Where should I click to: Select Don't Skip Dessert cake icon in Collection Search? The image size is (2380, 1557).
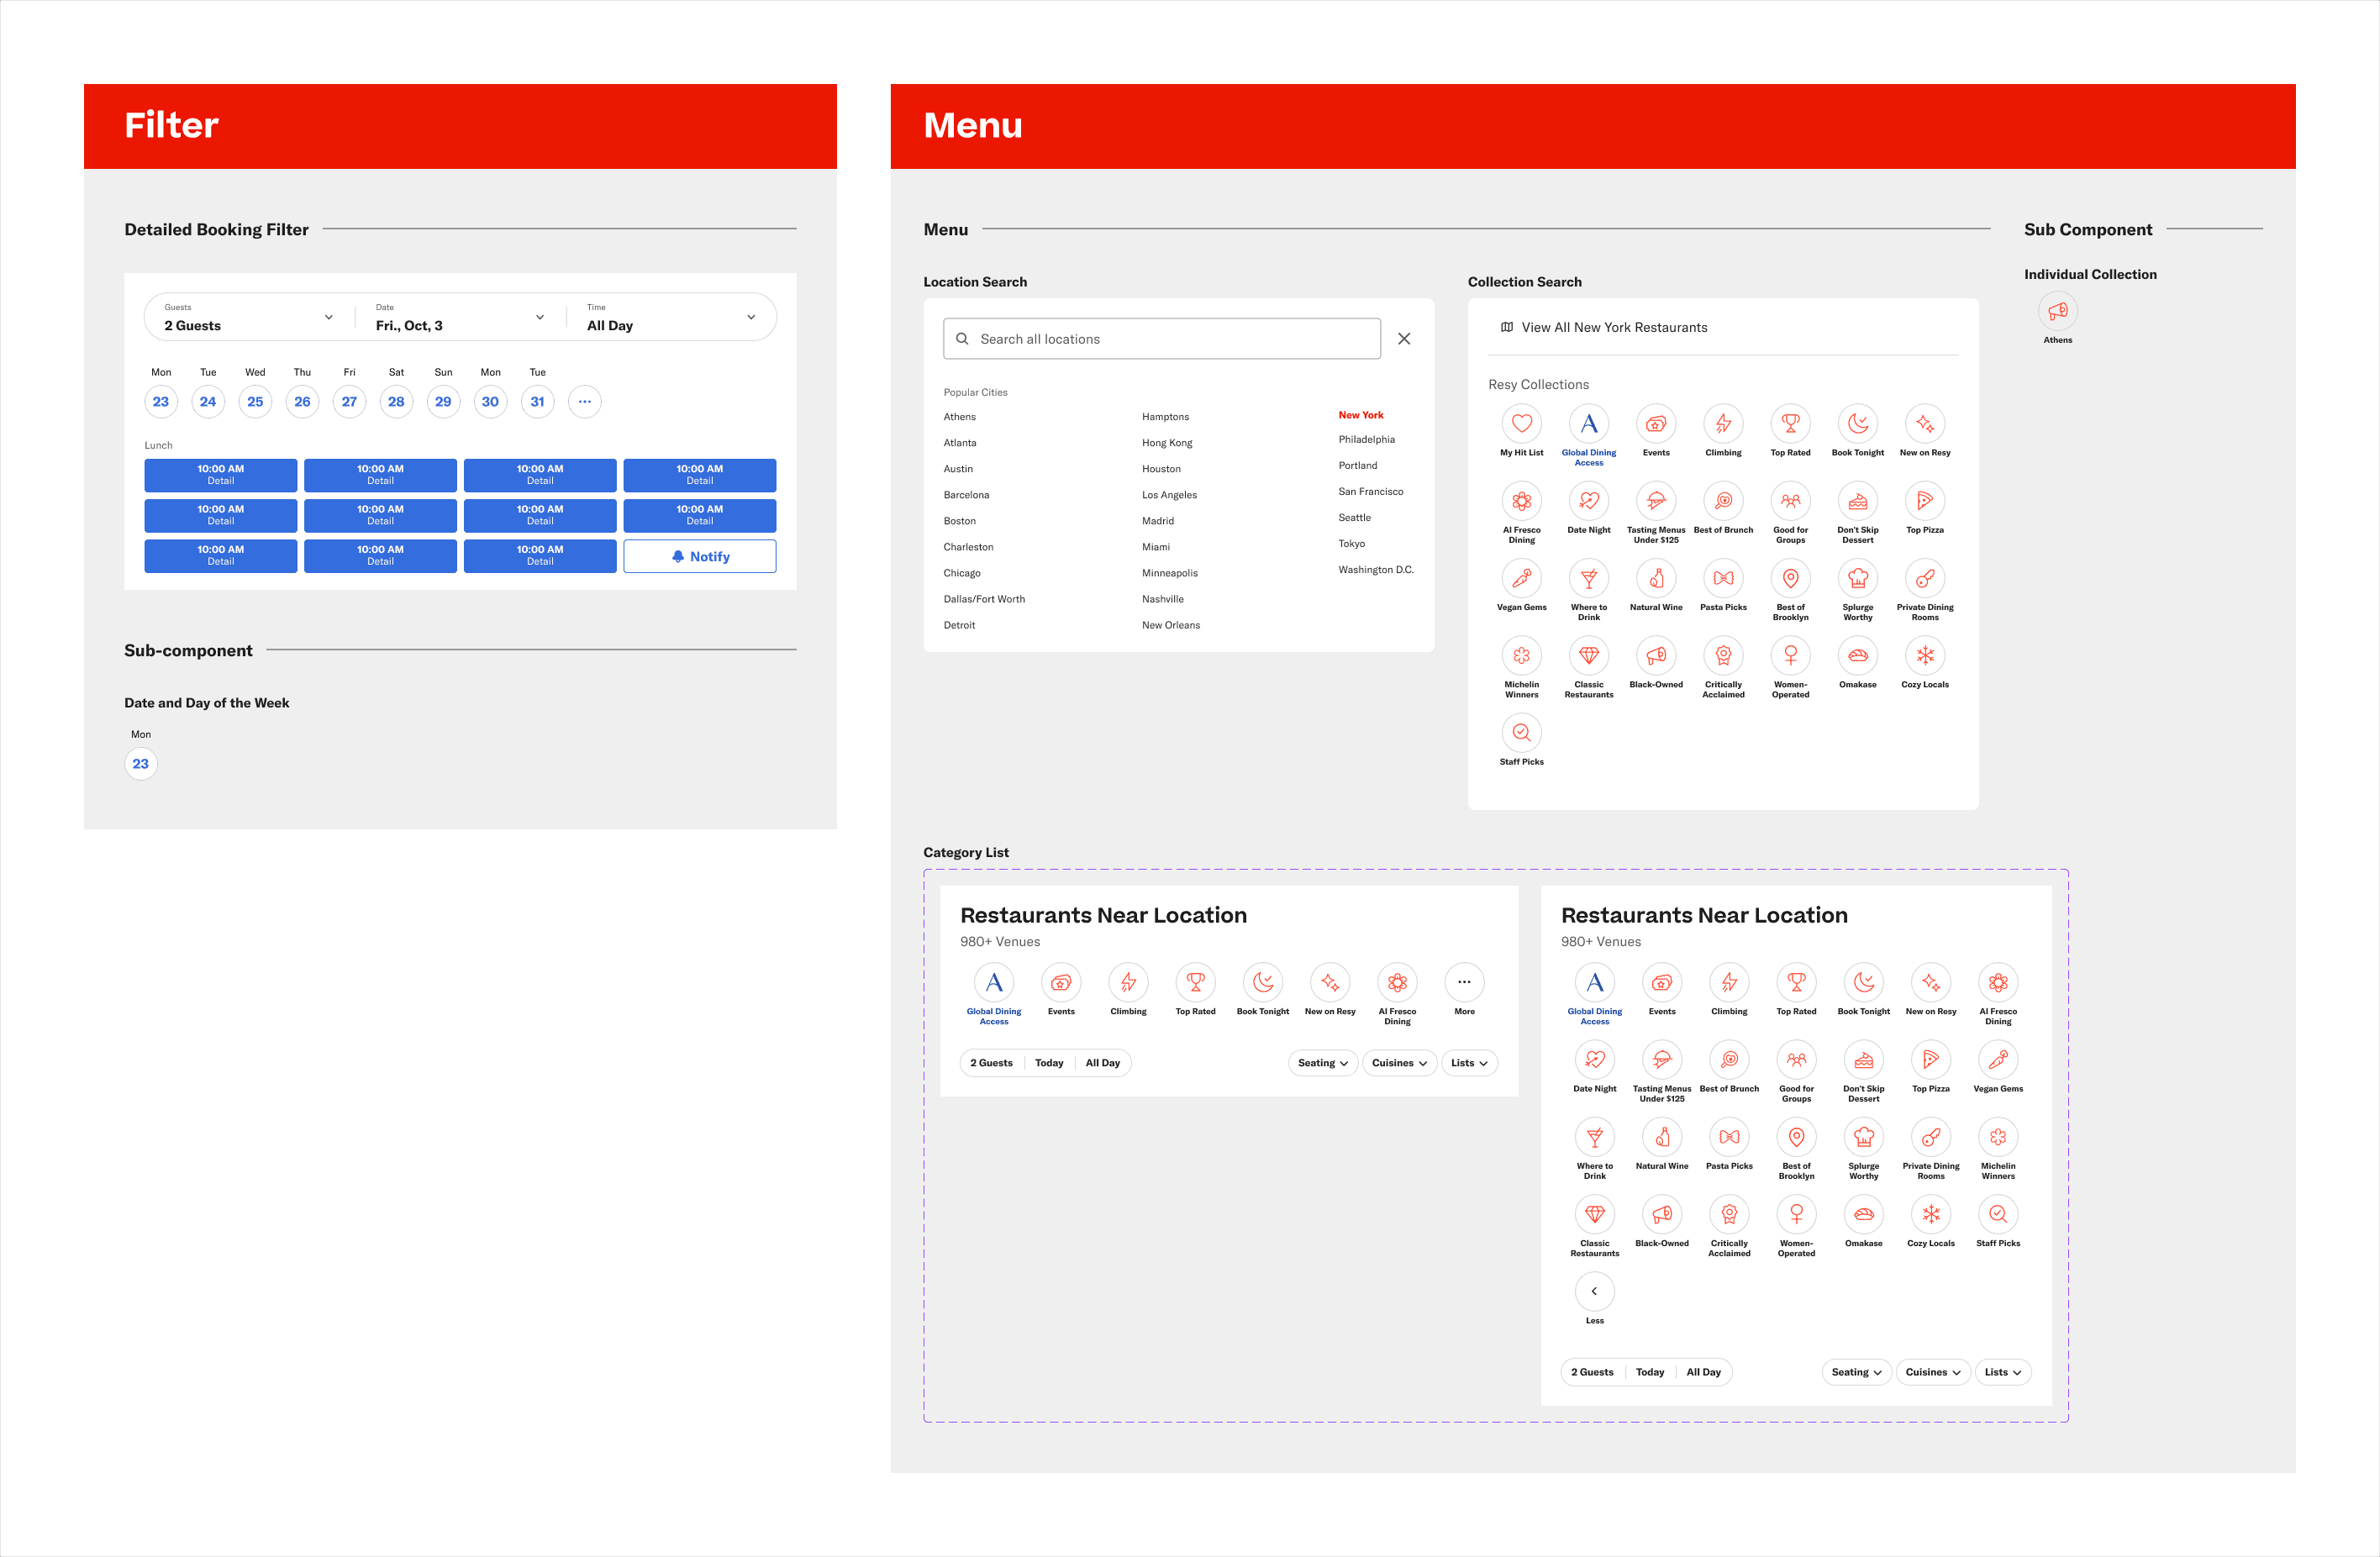coord(1857,501)
